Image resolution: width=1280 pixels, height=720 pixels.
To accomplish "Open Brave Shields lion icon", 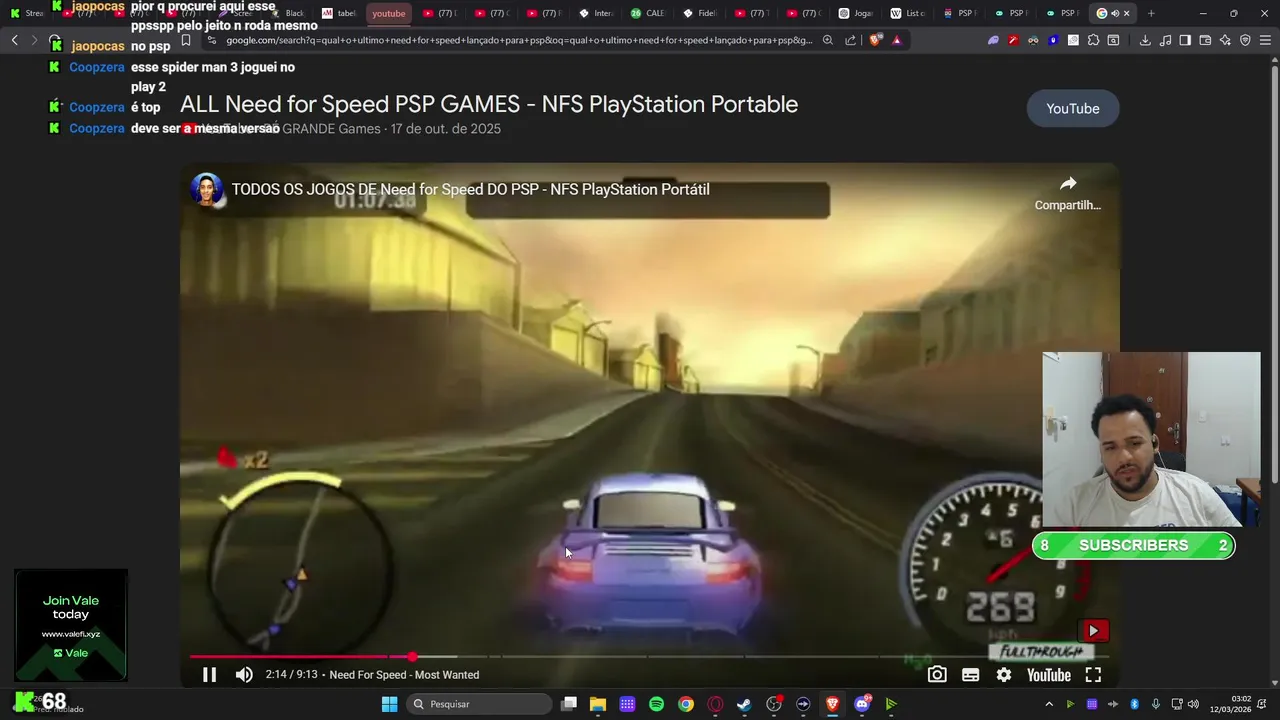I will [876, 40].
